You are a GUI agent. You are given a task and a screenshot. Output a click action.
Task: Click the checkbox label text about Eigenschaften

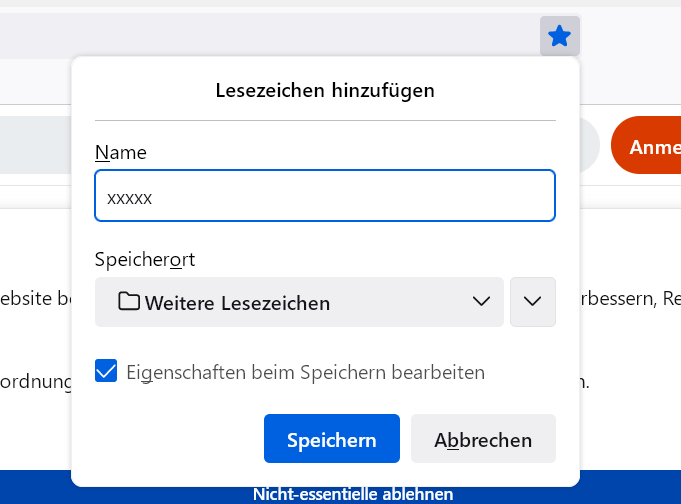pyautogui.click(x=305, y=372)
